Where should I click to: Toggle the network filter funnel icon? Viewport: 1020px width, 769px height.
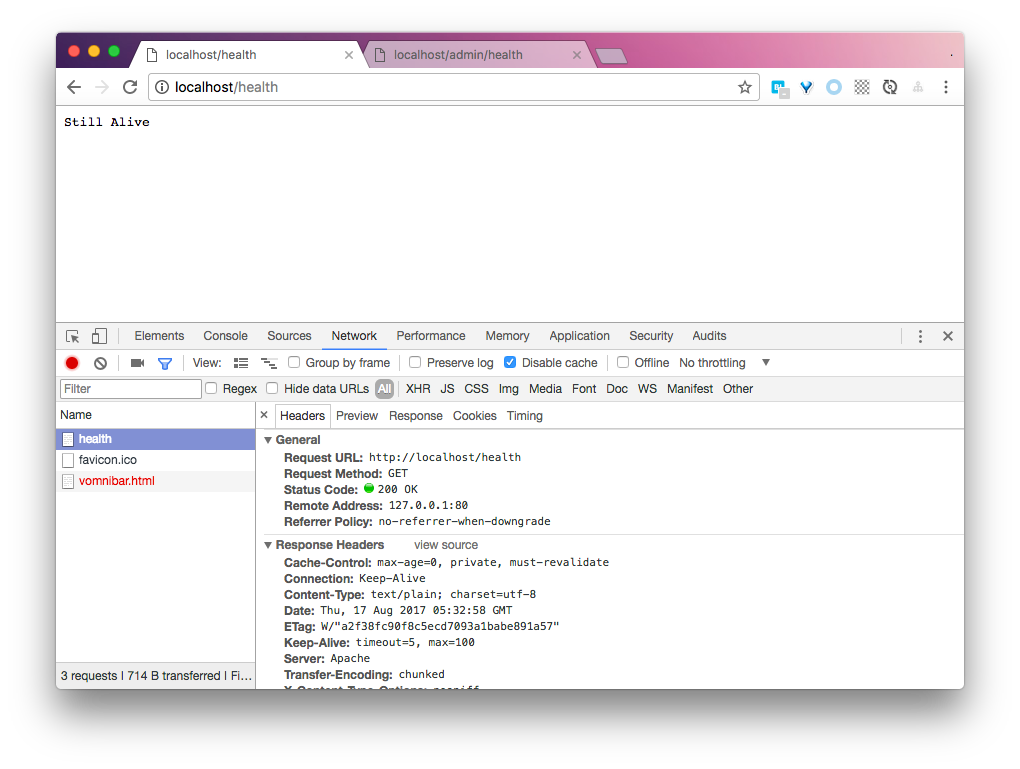point(165,364)
